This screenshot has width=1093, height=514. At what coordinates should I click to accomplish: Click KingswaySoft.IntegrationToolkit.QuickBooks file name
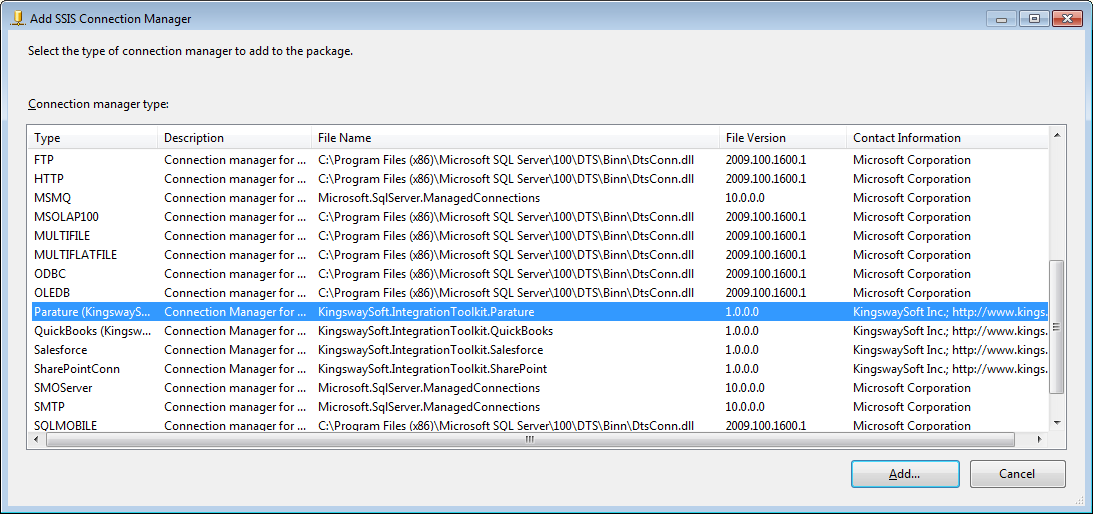[x=436, y=331]
